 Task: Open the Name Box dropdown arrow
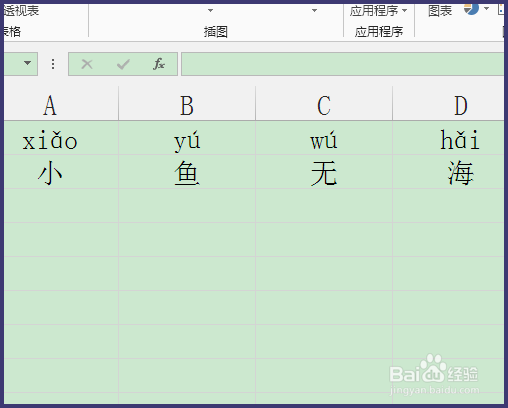tap(27, 63)
